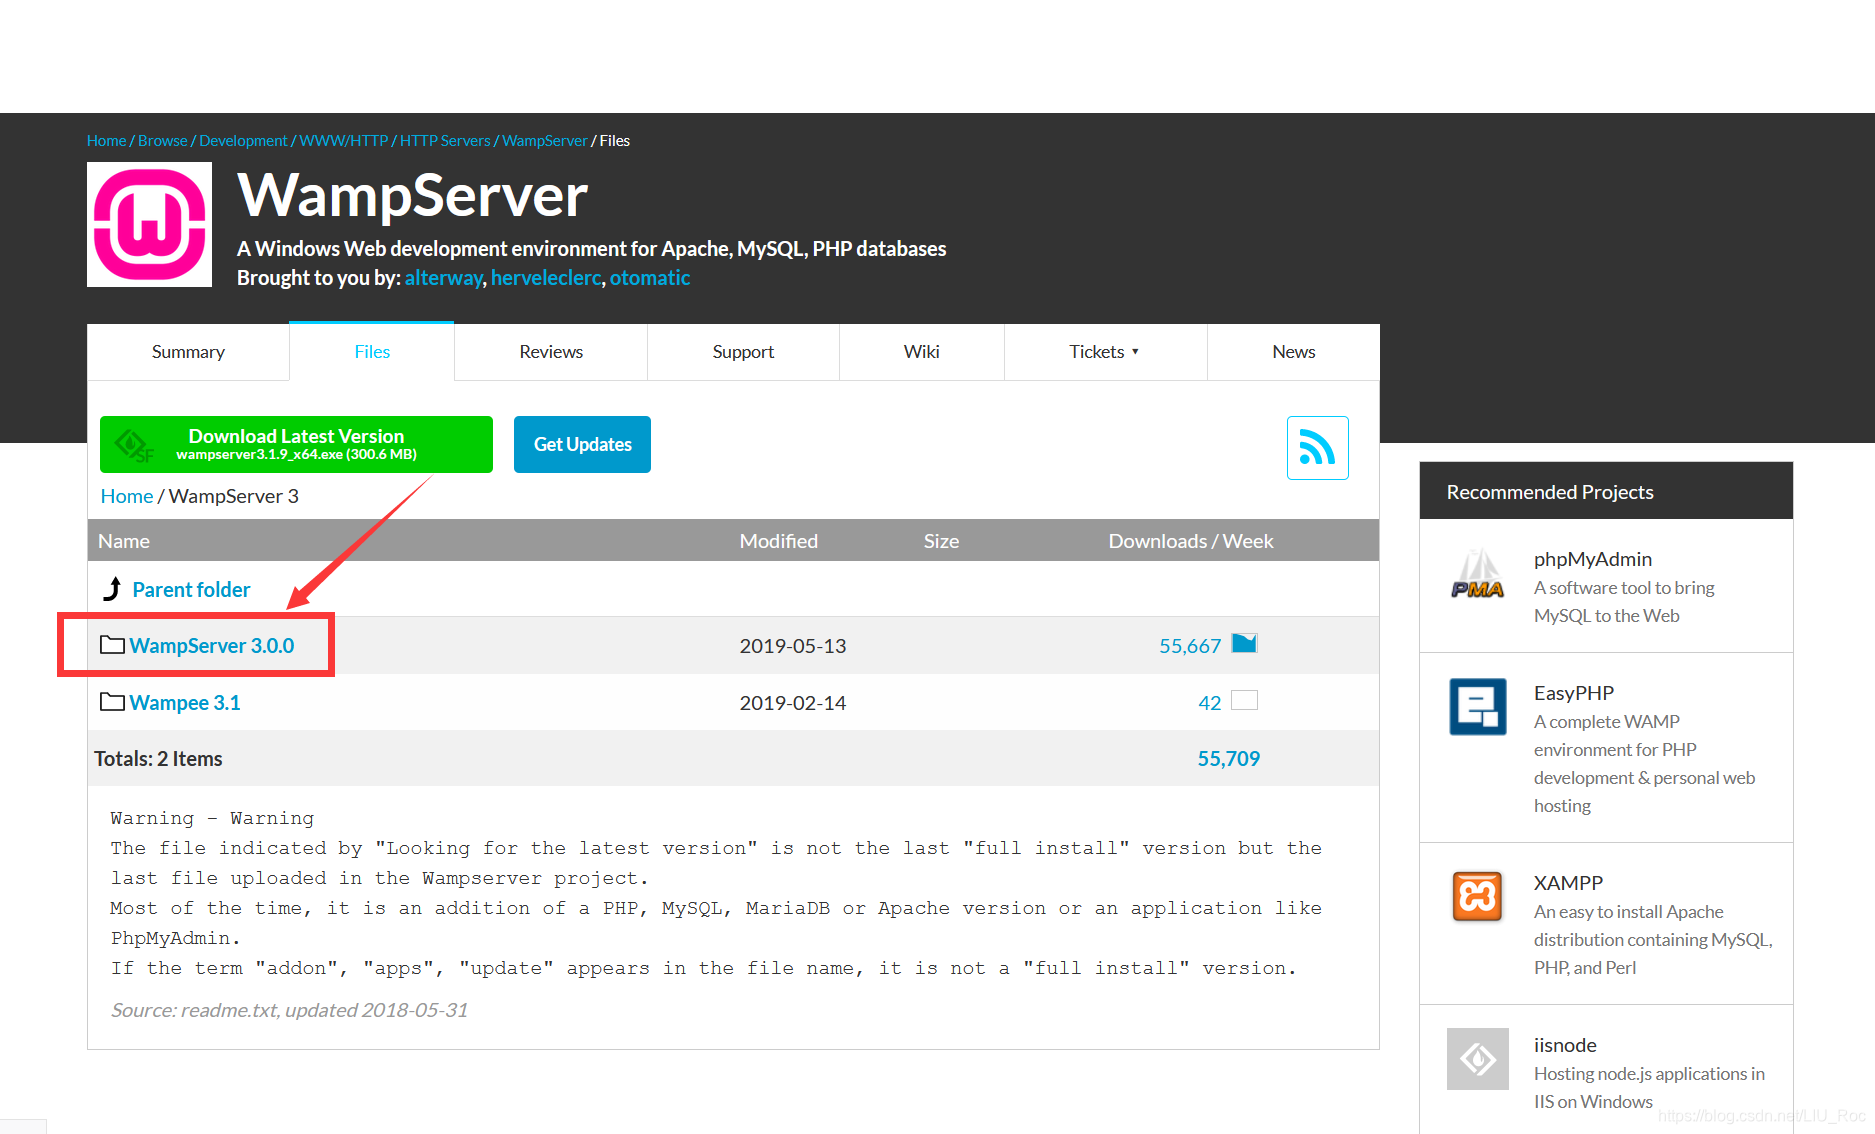1875x1134 pixels.
Task: Click Home in top breadcrumb
Action: point(106,141)
